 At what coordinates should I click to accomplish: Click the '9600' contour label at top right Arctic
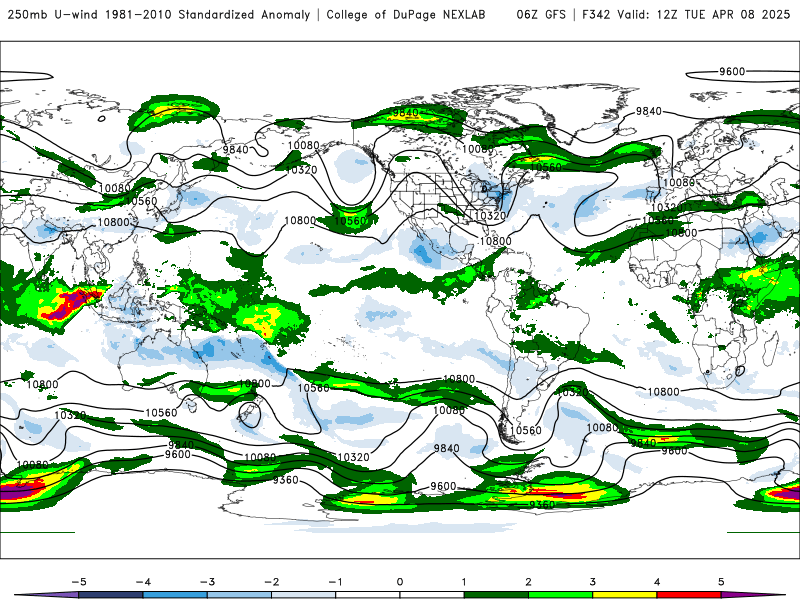coord(732,71)
